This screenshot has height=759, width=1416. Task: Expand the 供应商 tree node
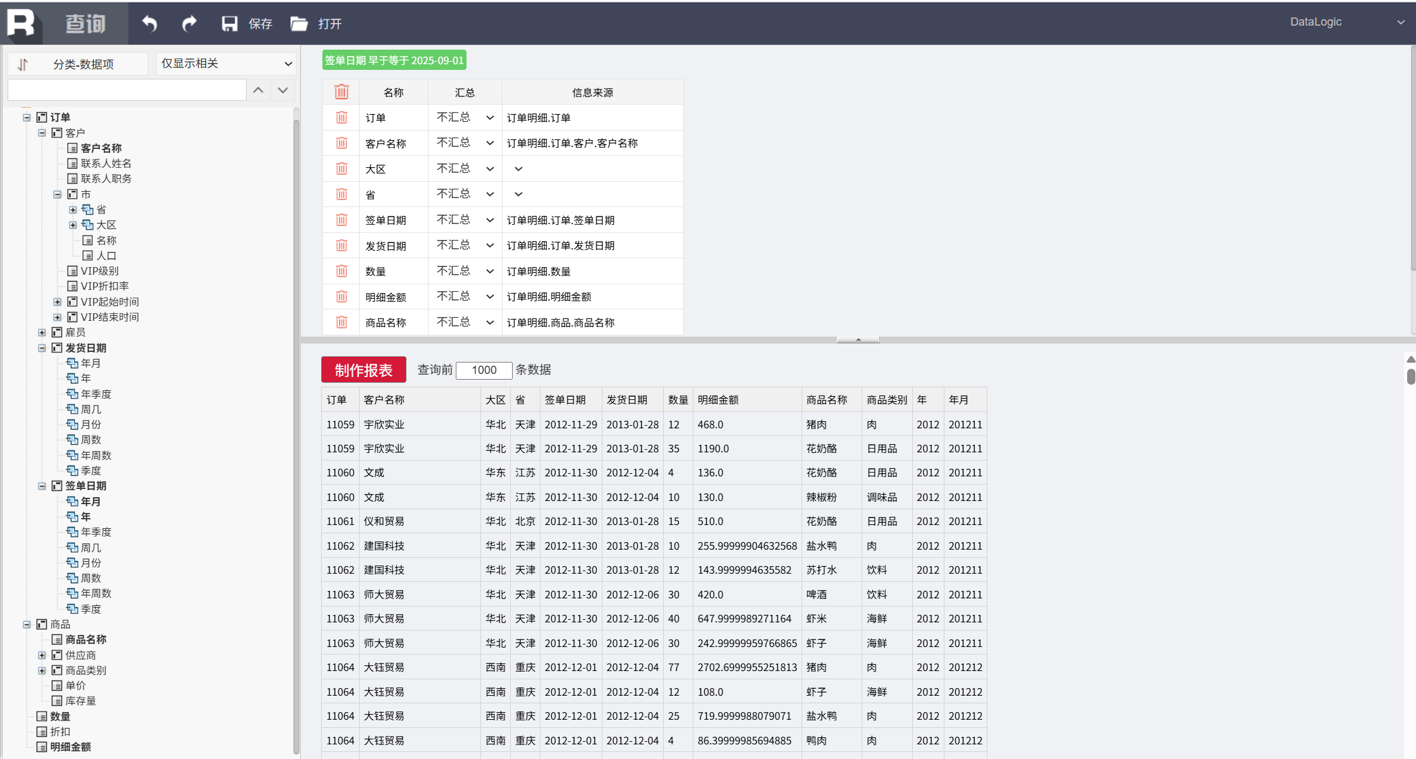pos(42,655)
